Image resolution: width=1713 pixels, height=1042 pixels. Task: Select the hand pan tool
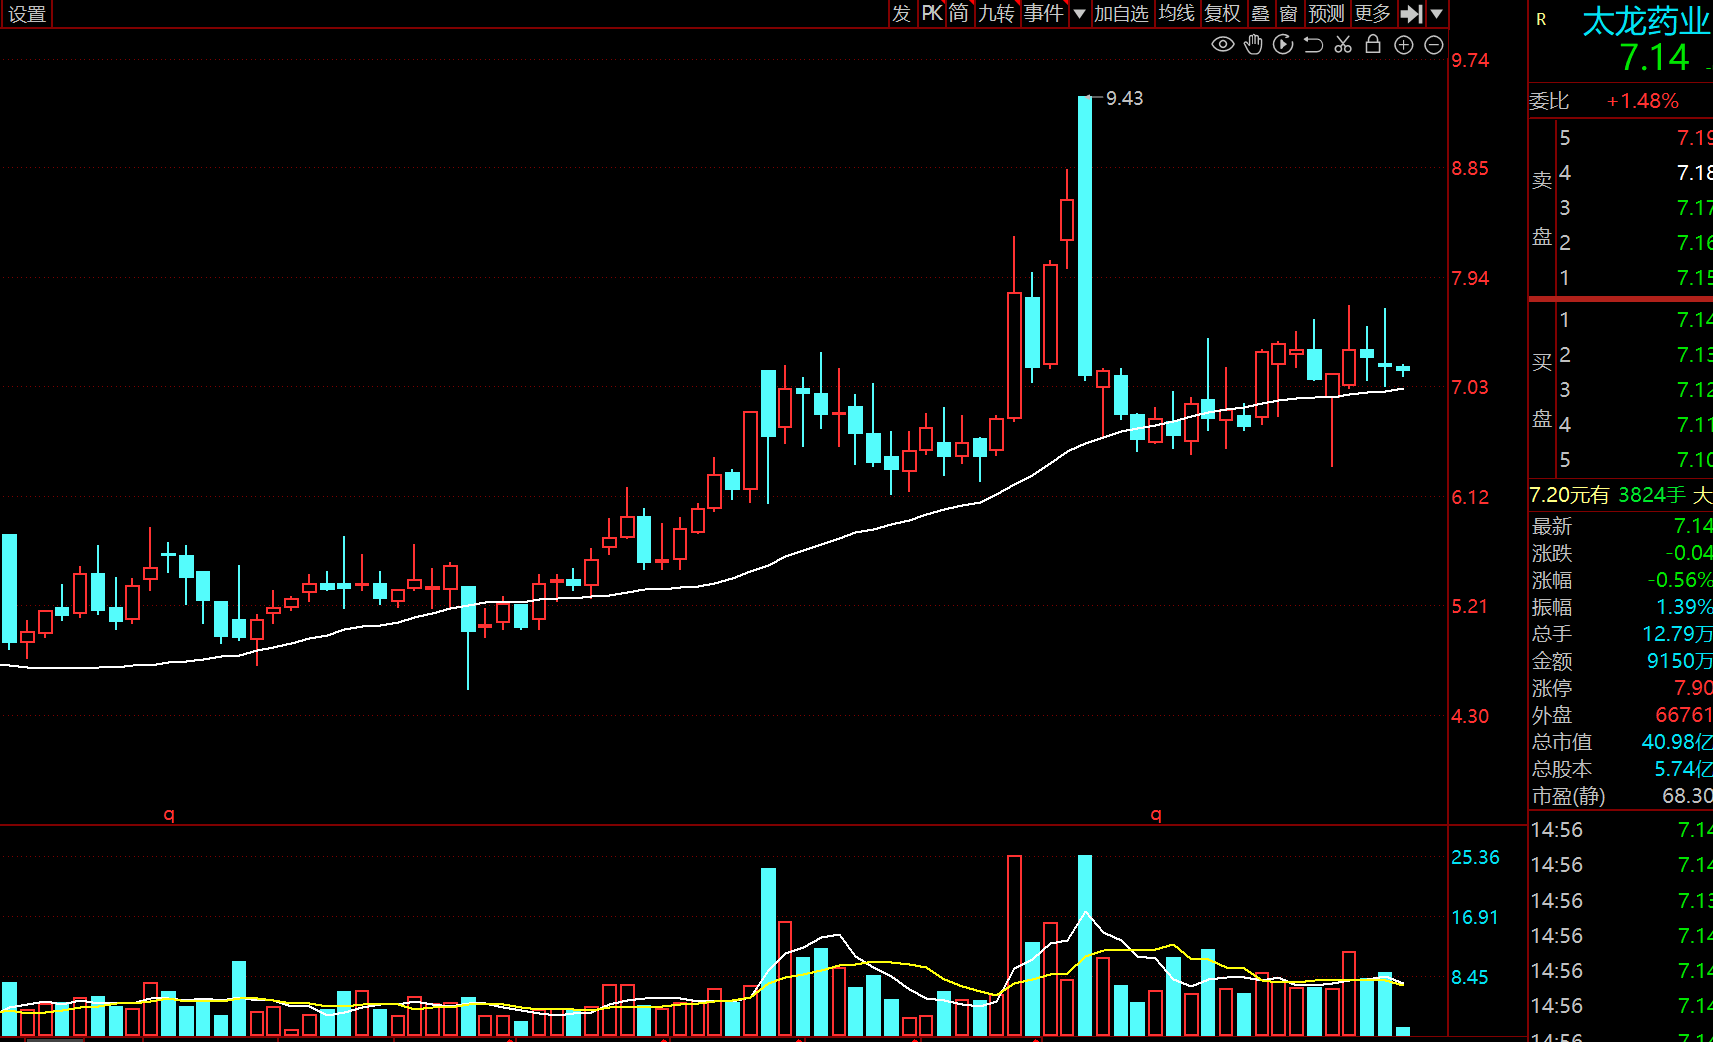click(x=1253, y=44)
